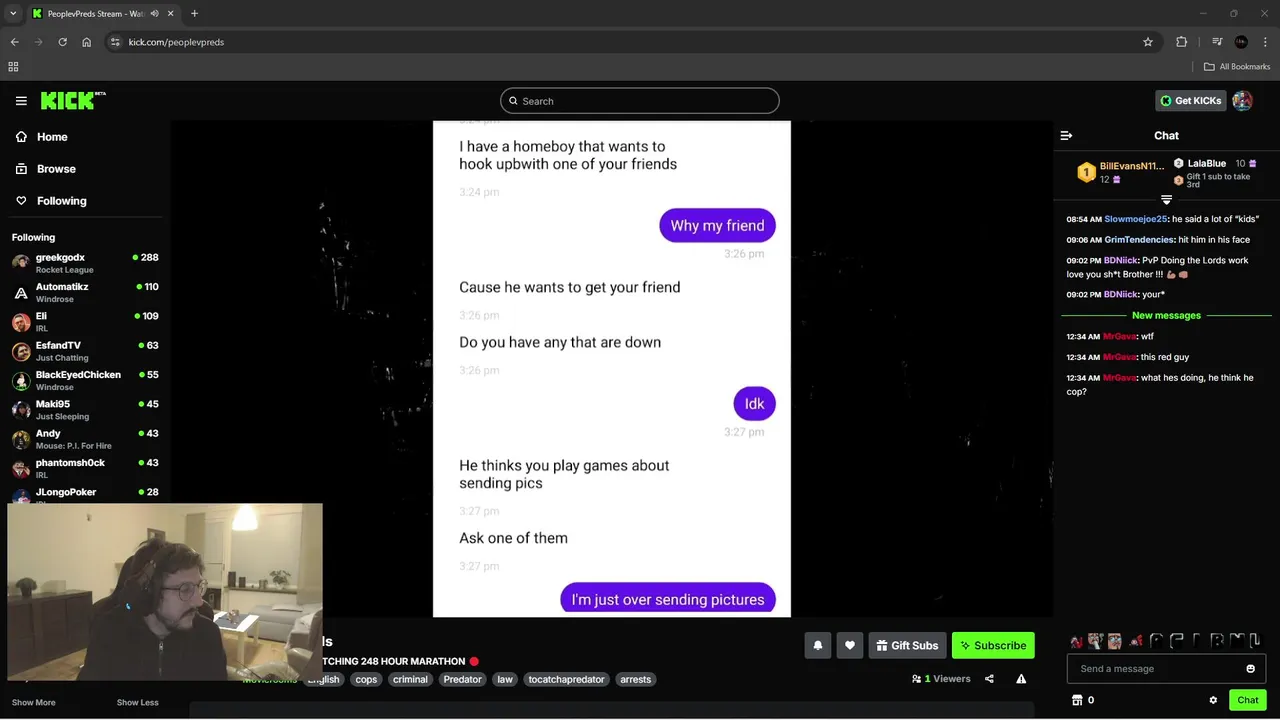Screen dimensions: 1280x720
Task: Select the arrests tag
Action: point(635,679)
